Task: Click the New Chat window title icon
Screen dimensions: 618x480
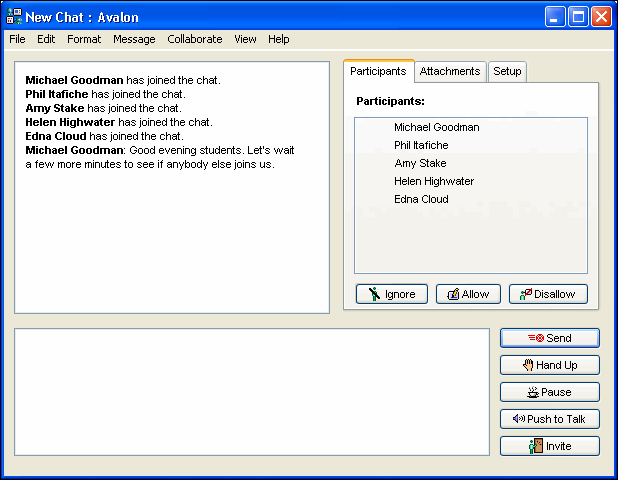Action: (14, 16)
